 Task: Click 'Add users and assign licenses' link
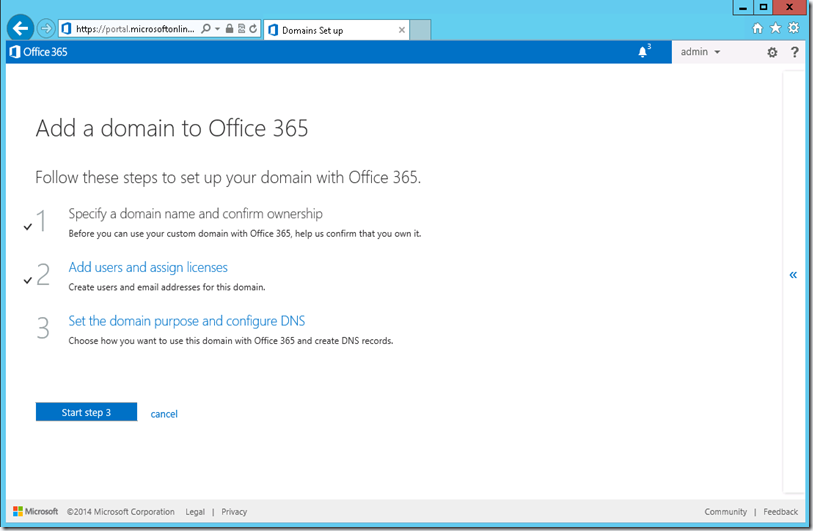point(148,267)
